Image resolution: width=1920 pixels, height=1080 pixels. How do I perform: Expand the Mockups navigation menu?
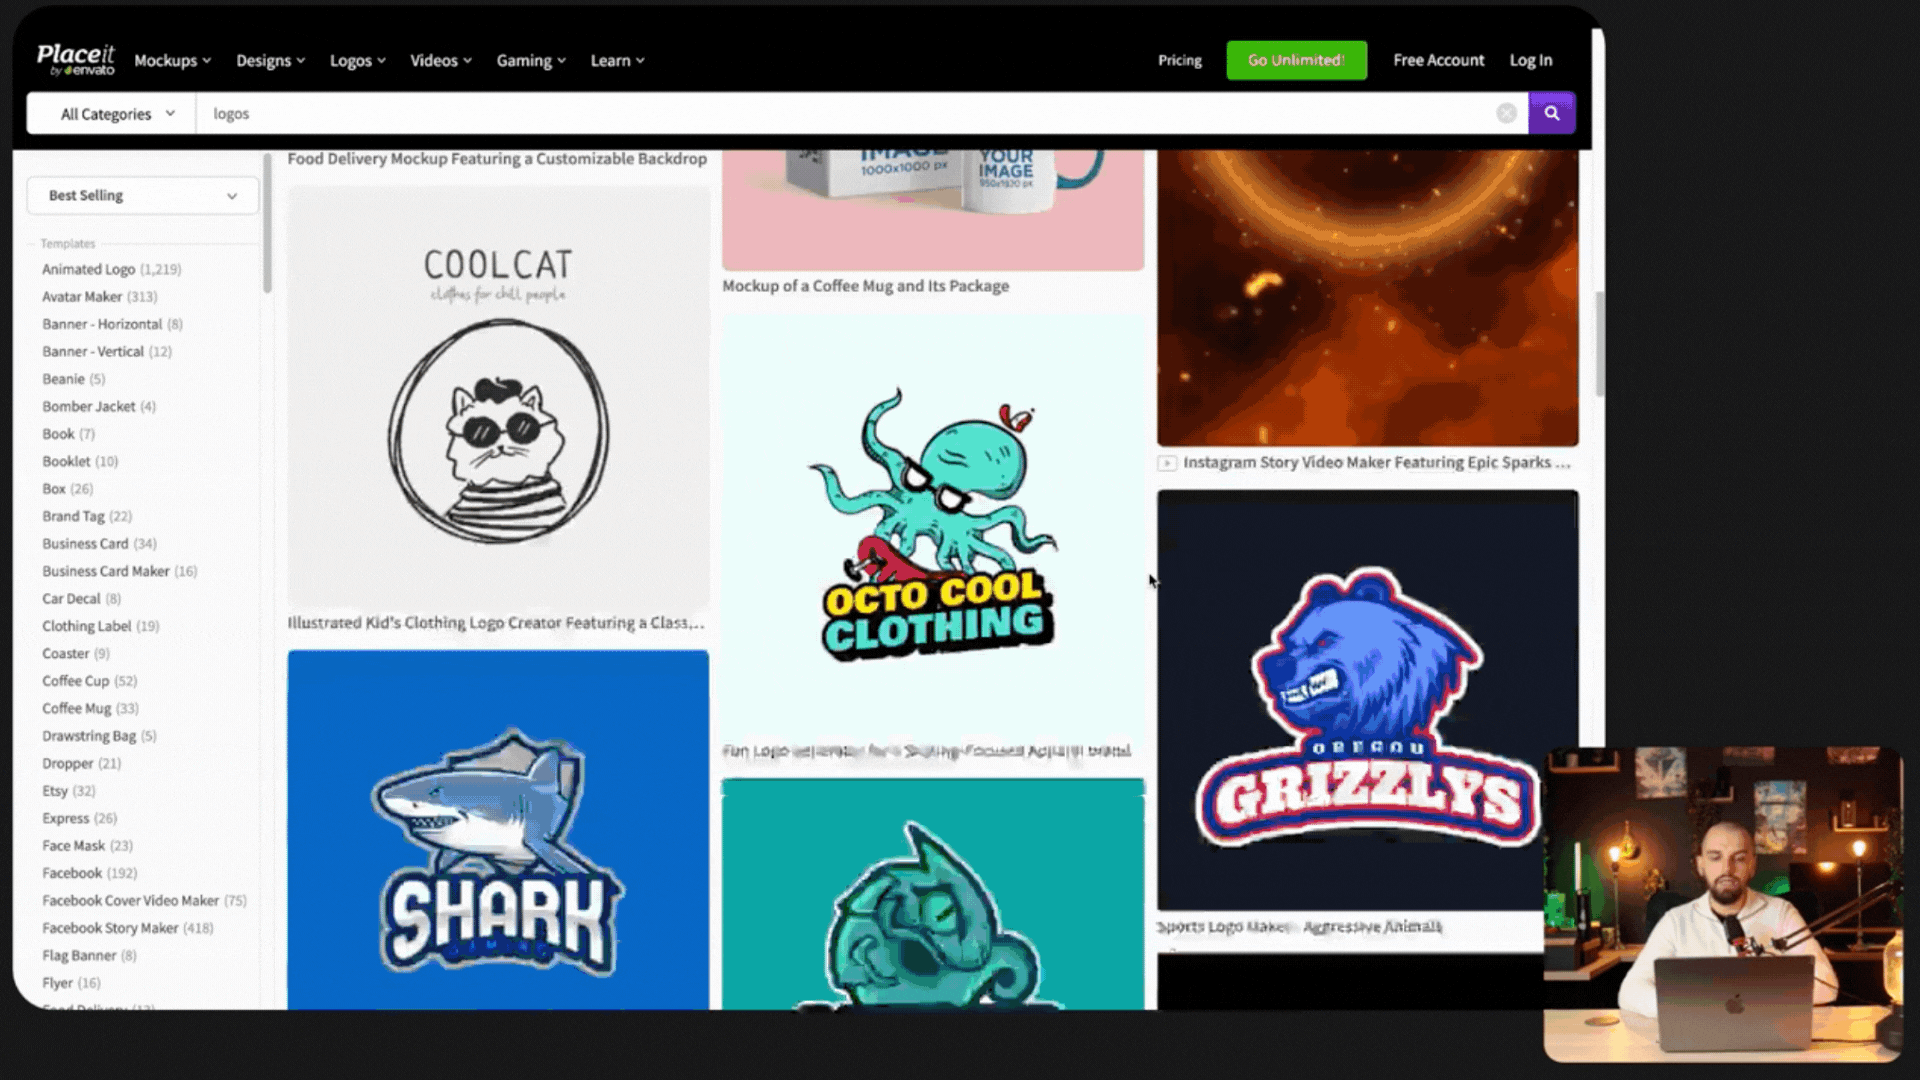pos(172,60)
